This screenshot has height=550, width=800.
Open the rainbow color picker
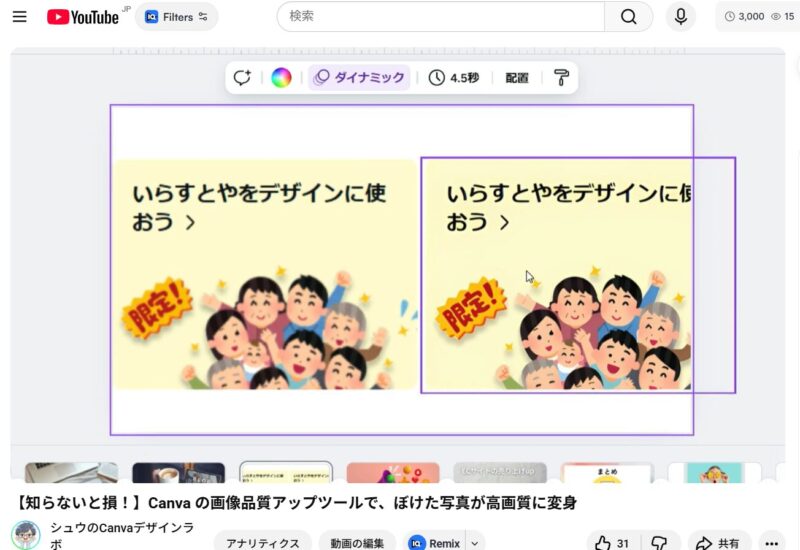[x=281, y=78]
